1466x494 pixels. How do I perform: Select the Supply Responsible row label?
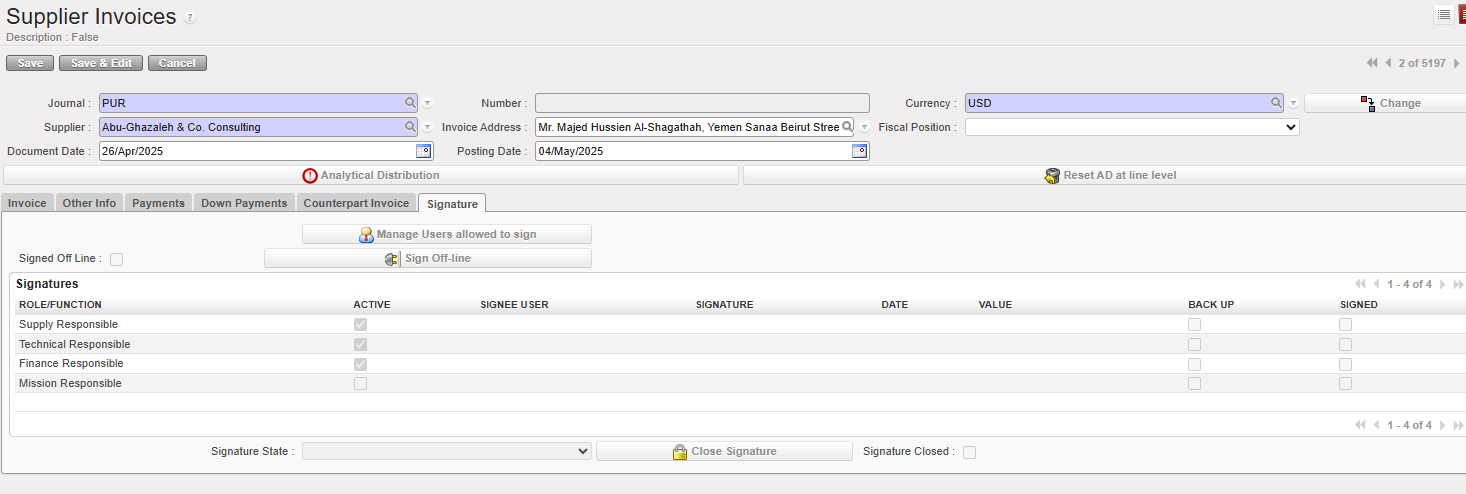(68, 325)
